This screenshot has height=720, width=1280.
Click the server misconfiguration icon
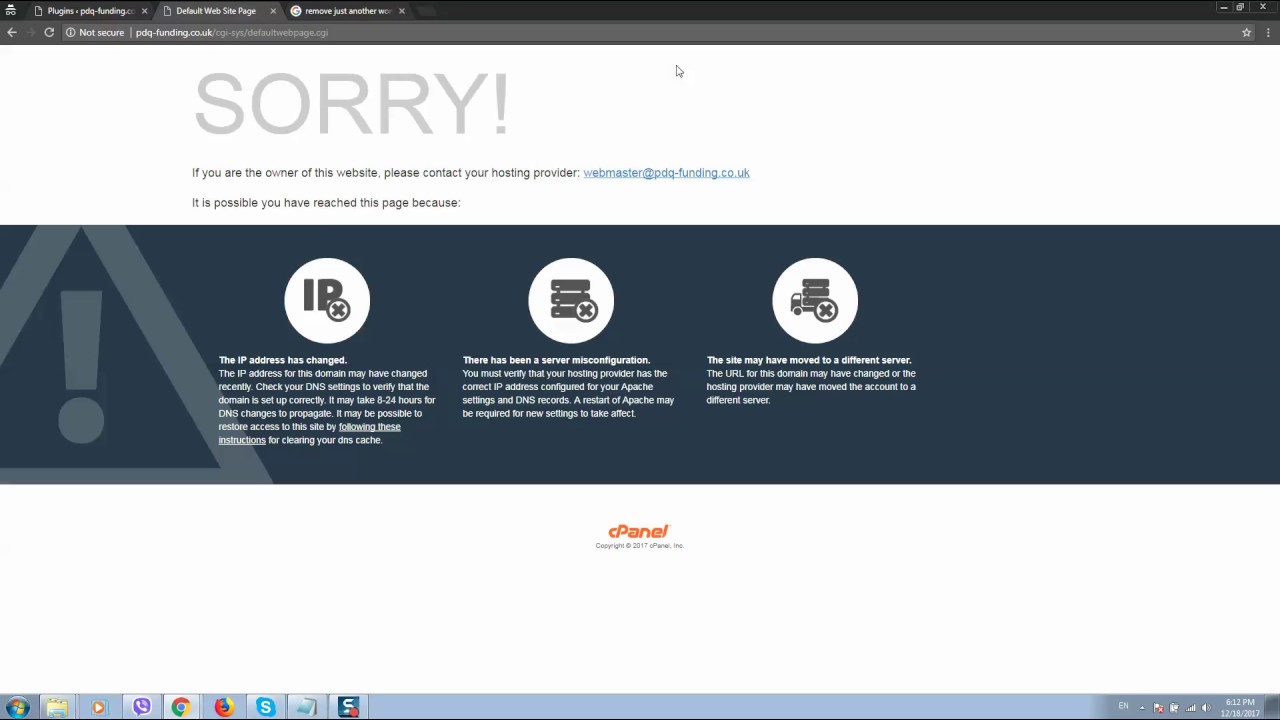(x=571, y=300)
